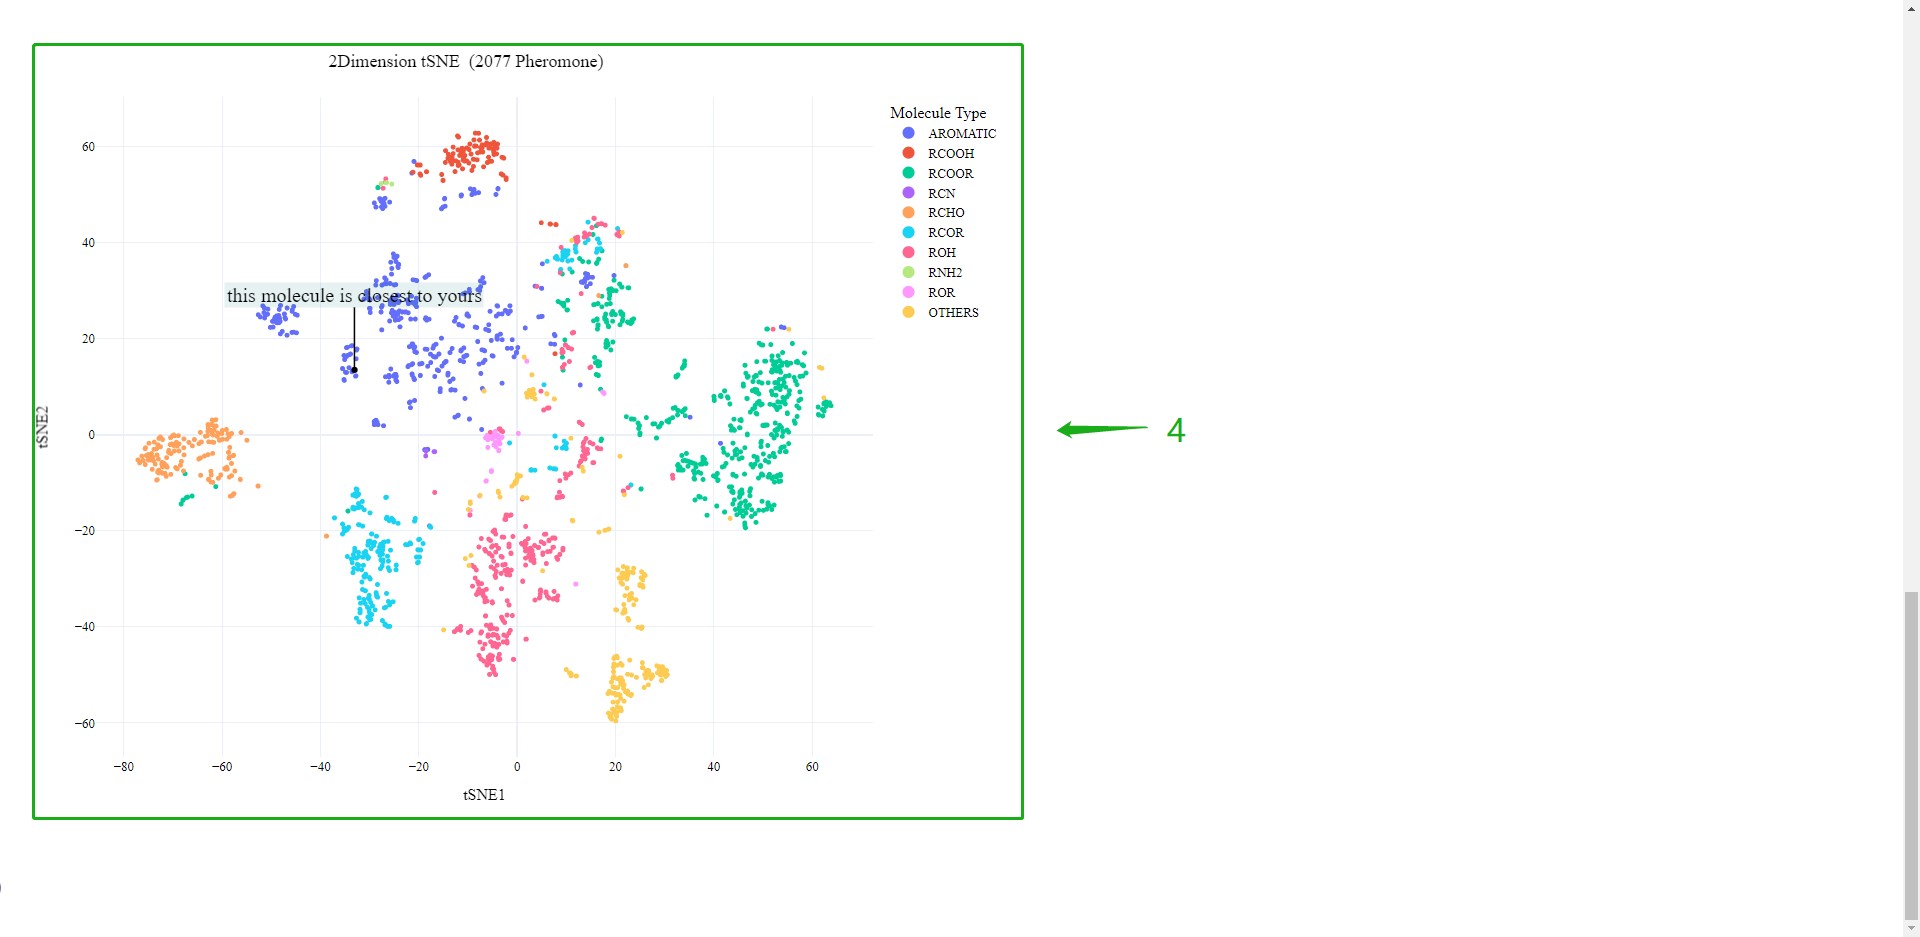The image size is (1920, 937).
Task: Toggle OTHERS series in legend
Action: pos(940,312)
